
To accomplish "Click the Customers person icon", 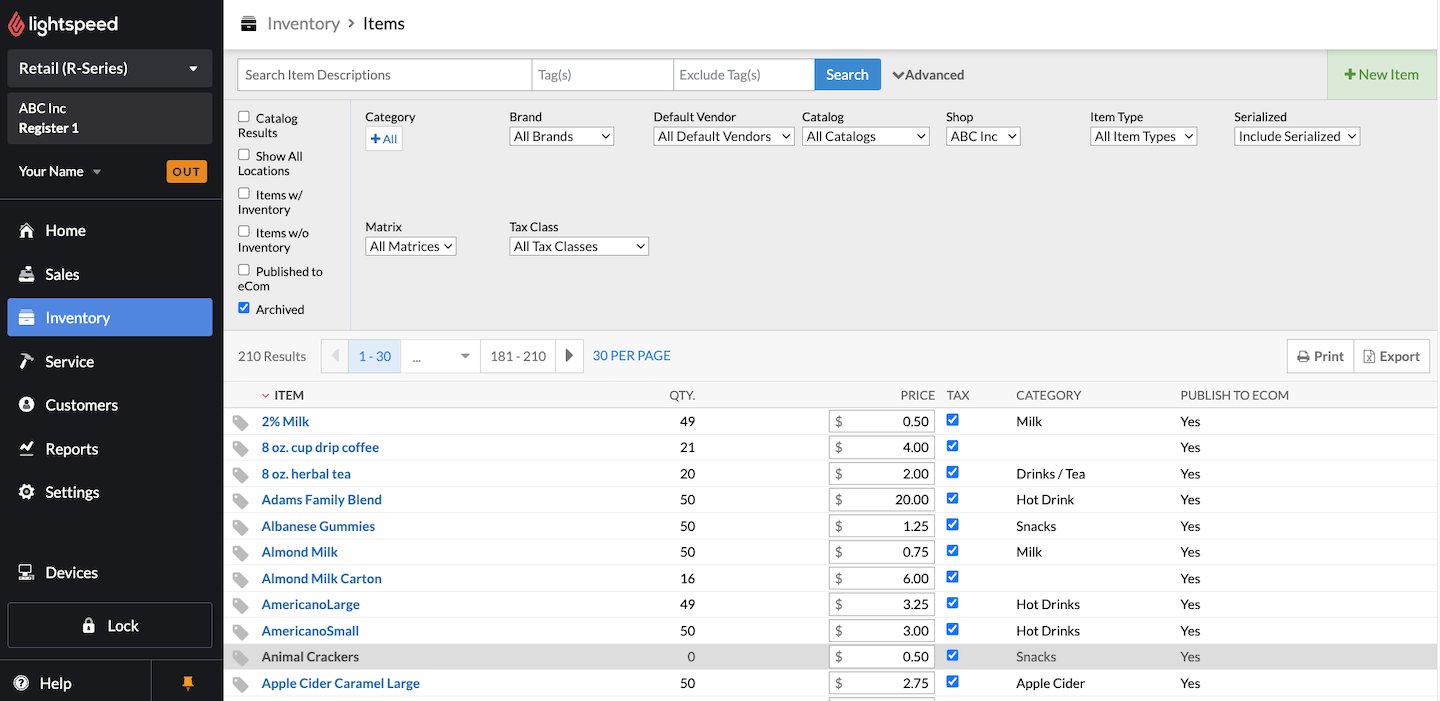I will [x=27, y=405].
